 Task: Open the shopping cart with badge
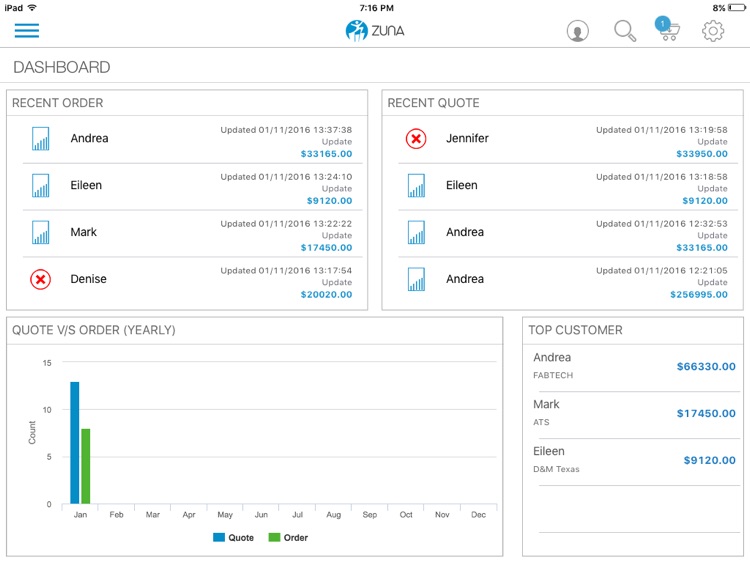pos(667,30)
